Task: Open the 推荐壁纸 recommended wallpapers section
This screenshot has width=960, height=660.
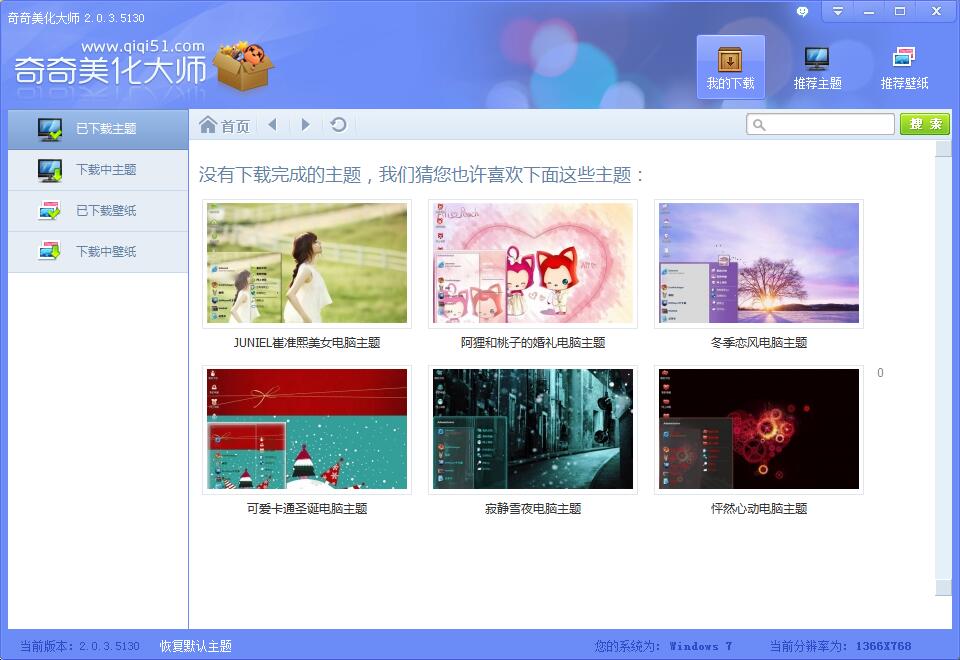Action: point(904,67)
